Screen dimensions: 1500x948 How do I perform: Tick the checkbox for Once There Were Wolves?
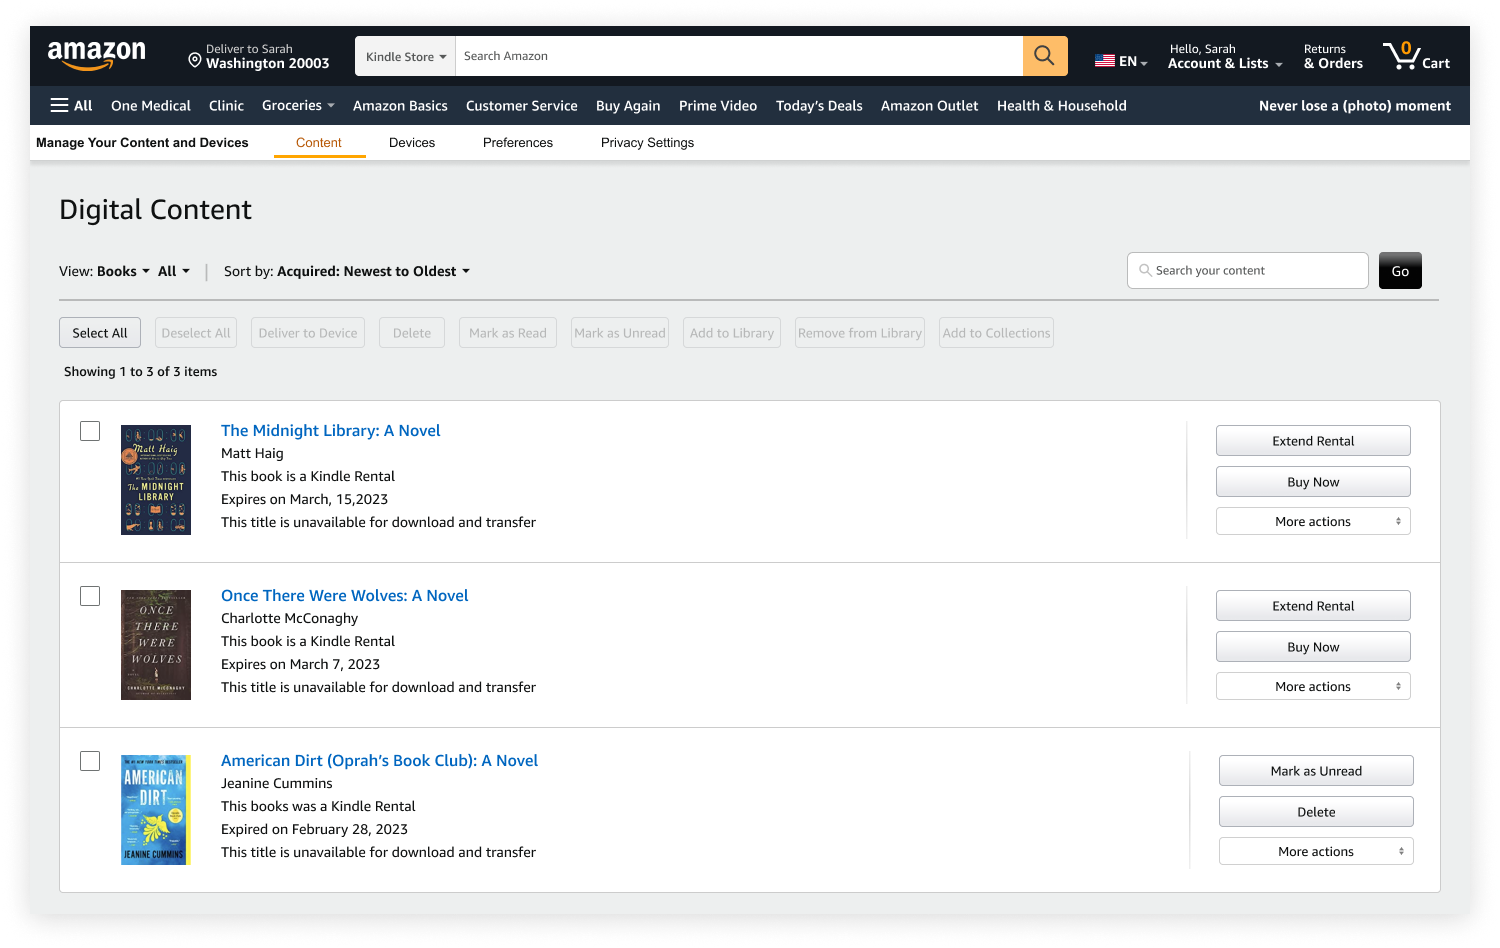click(90, 596)
